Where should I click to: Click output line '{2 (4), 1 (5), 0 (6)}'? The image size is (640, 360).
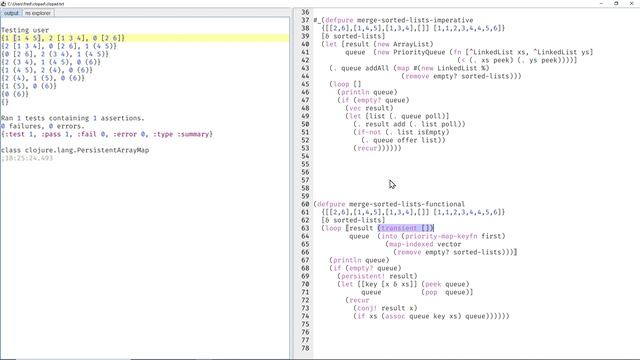(x=43, y=78)
